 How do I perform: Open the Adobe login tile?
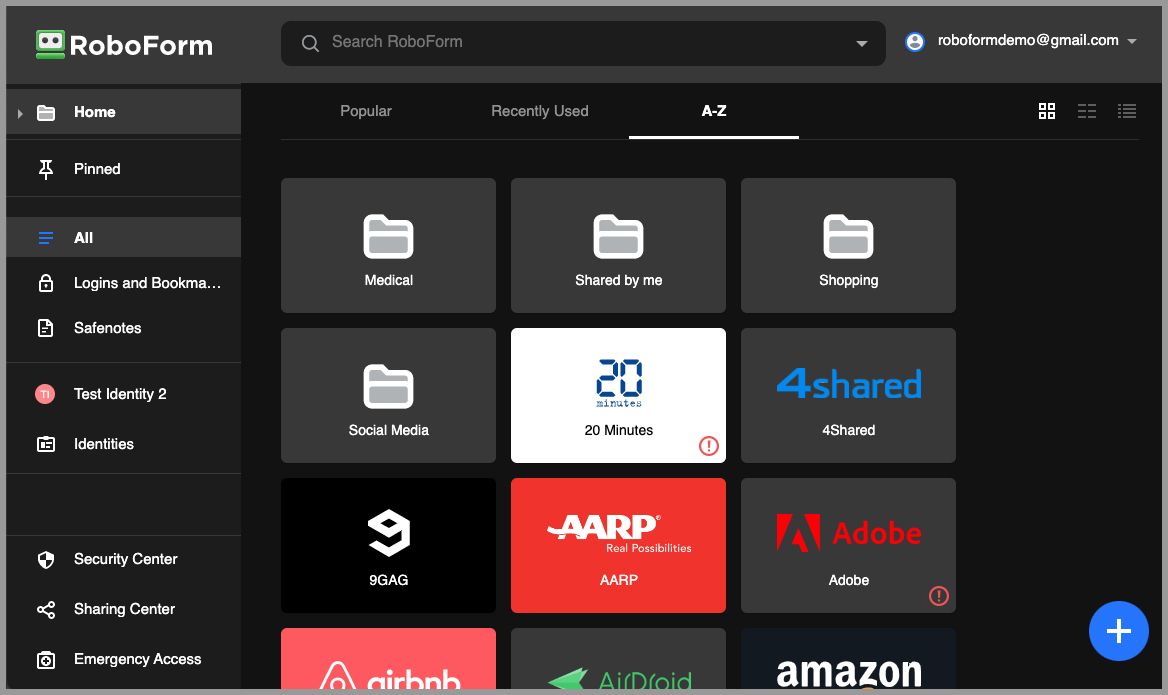point(848,545)
